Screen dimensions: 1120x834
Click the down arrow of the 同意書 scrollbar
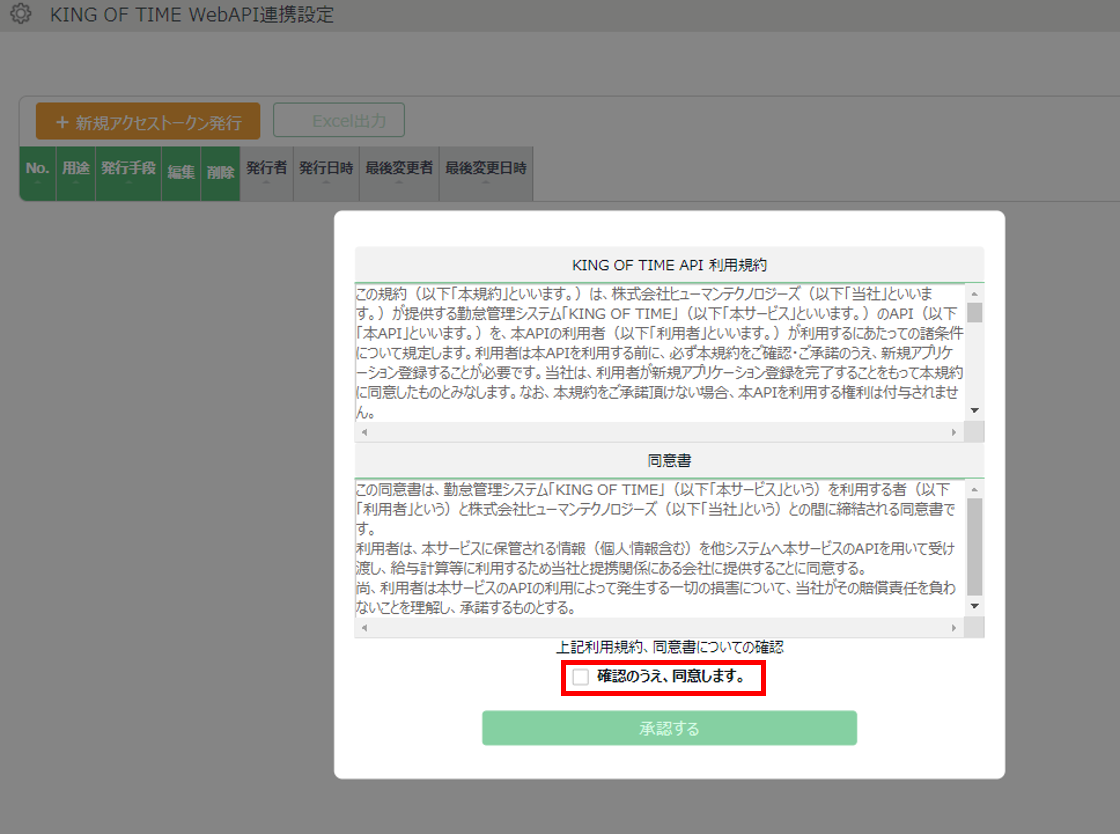[974, 606]
